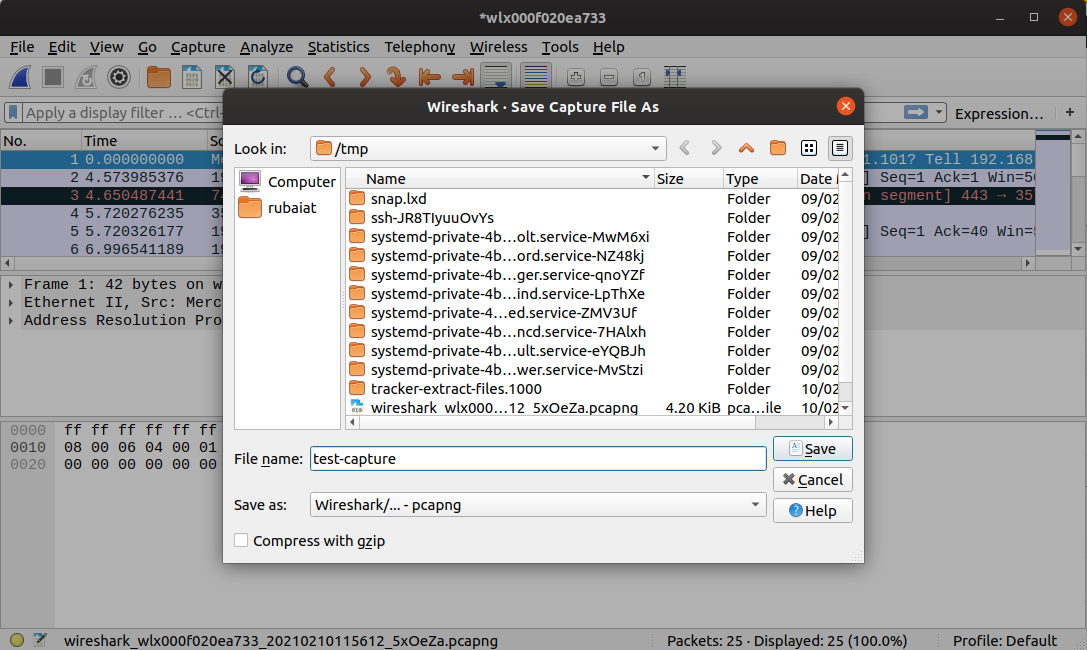Open the display filter bookmarks icon
Viewport: 1087px width, 650px height.
point(14,113)
